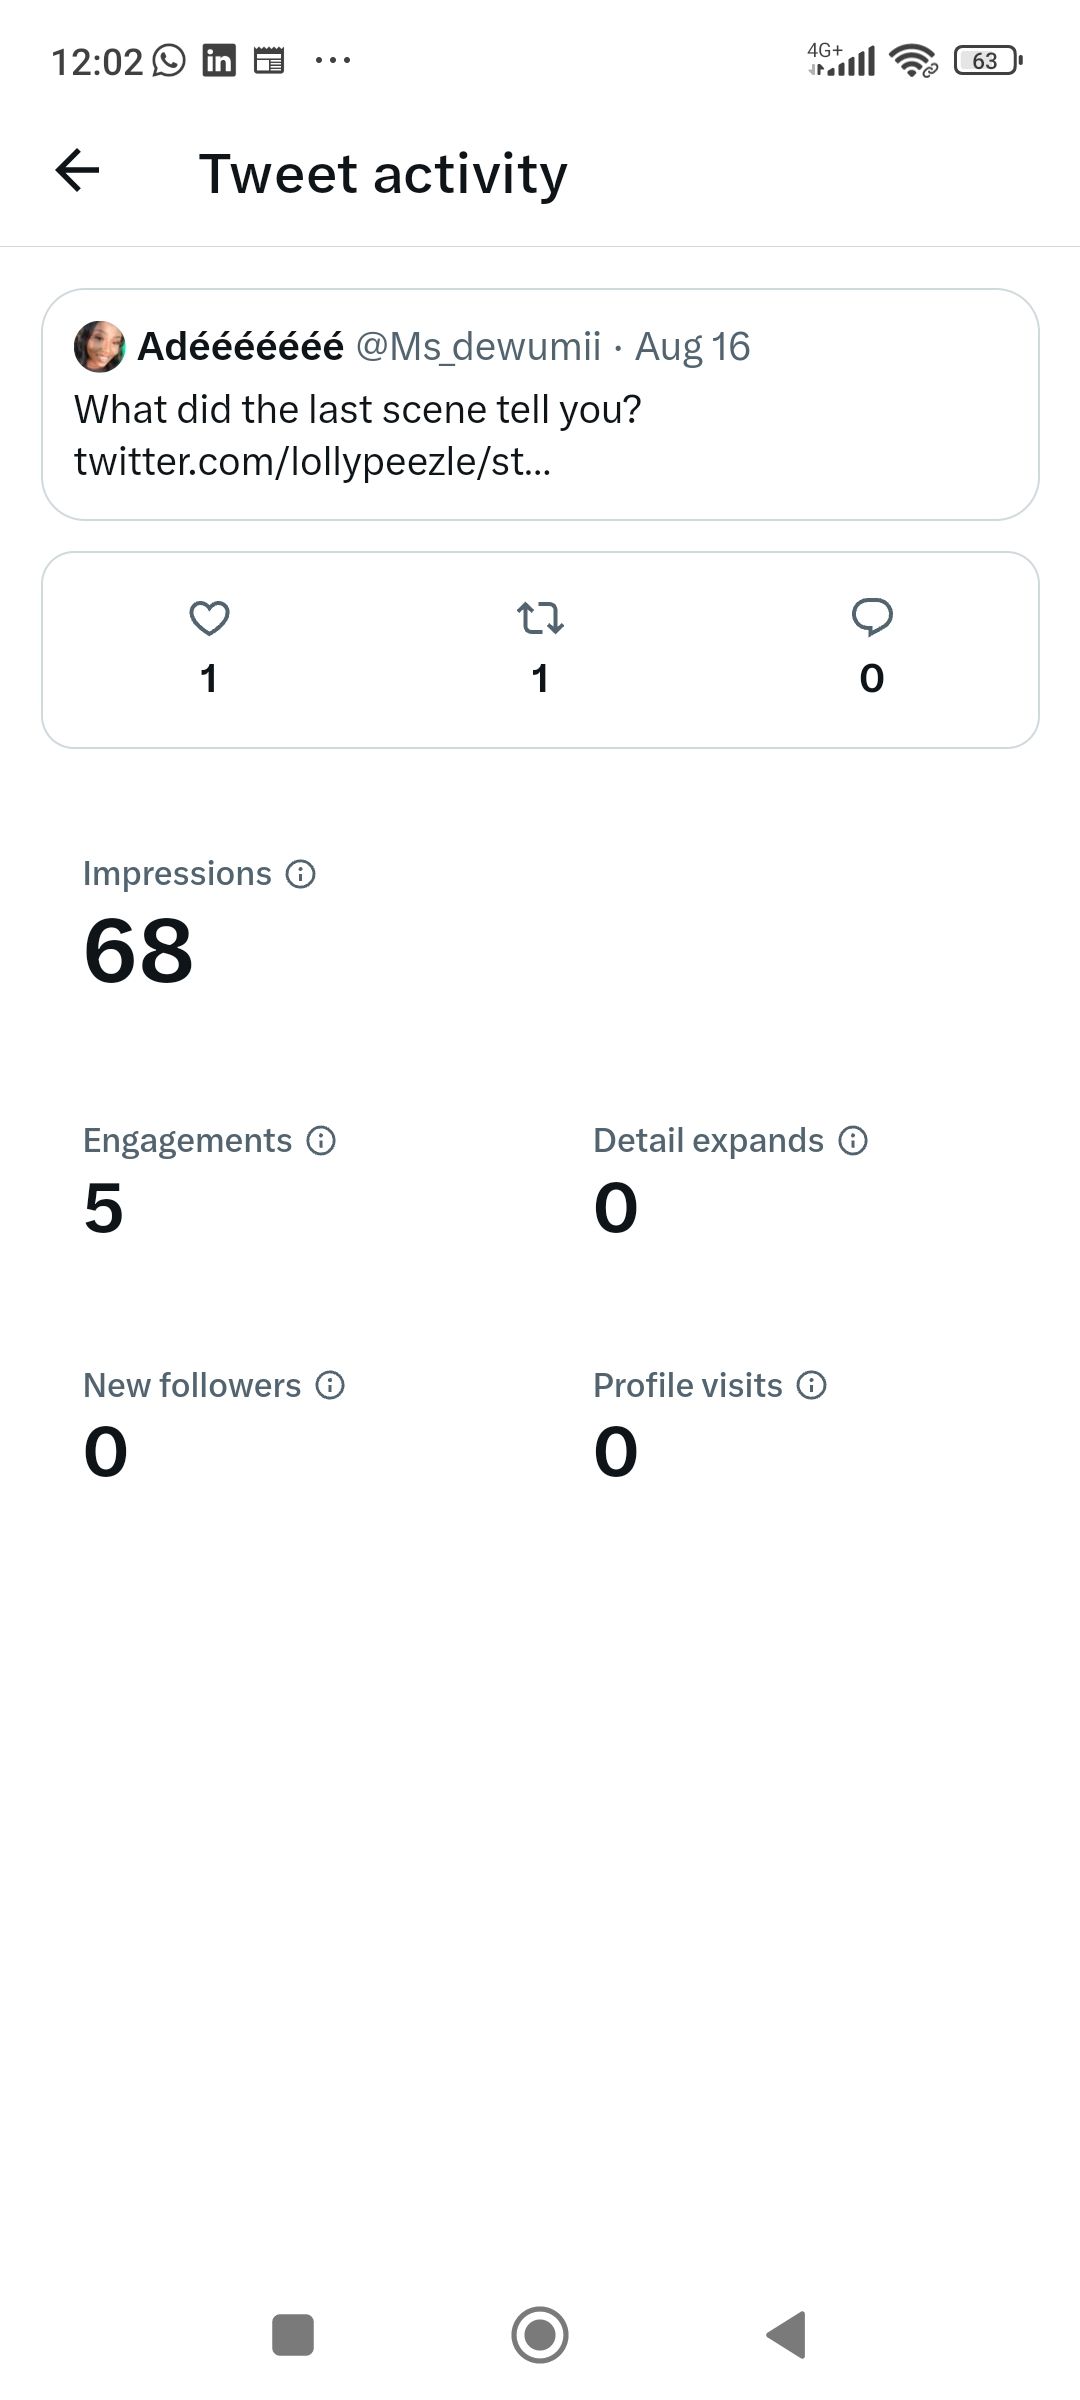The height and width of the screenshot is (2400, 1080).
Task: Tap WhatsApp notification icon in status bar
Action: [169, 61]
